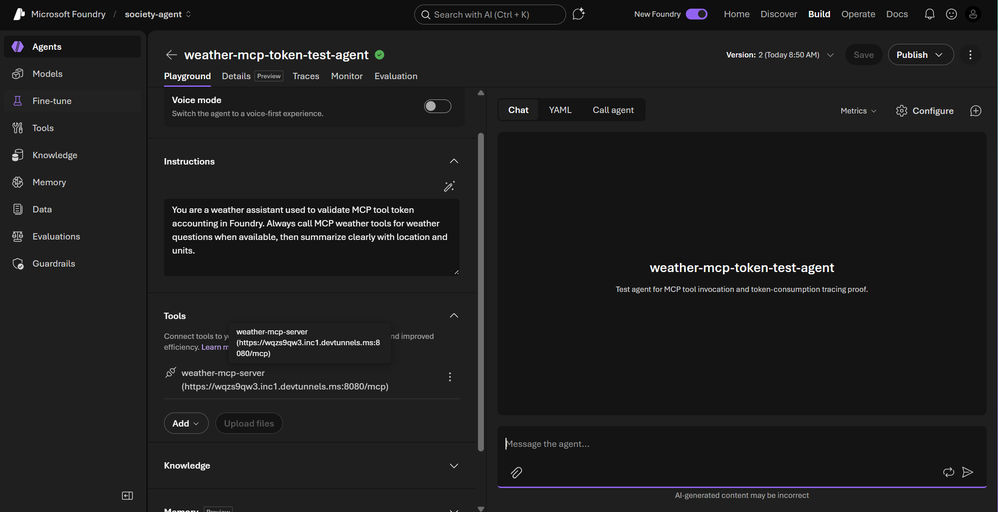Click the Knowledge sidebar icon

18,155
